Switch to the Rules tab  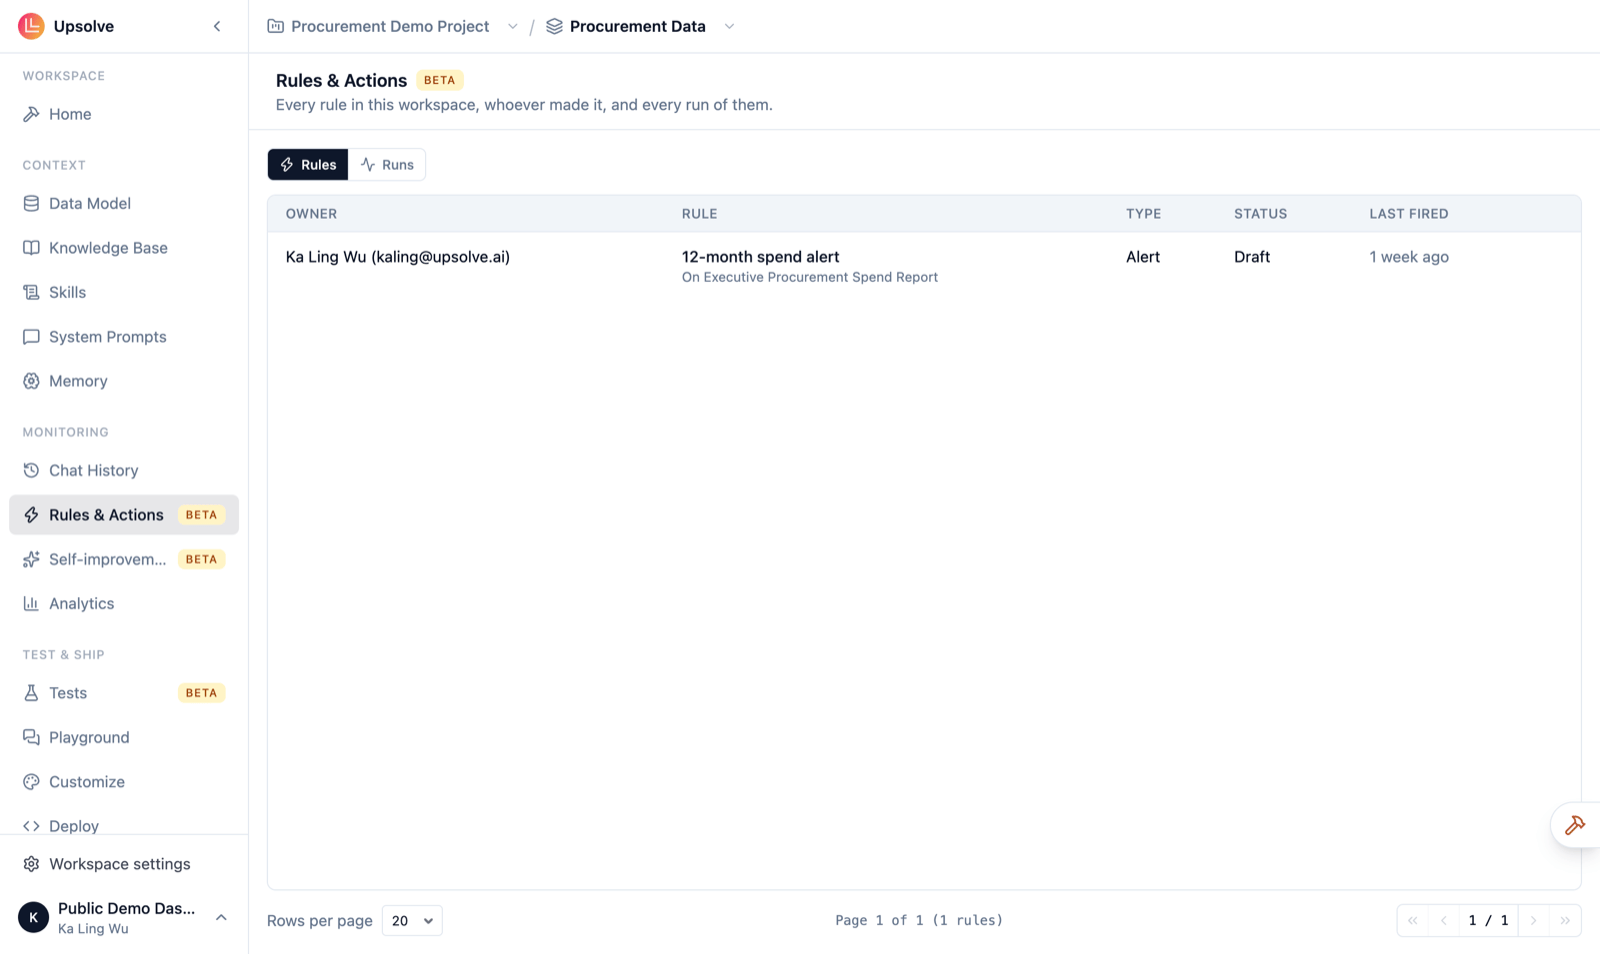point(308,164)
